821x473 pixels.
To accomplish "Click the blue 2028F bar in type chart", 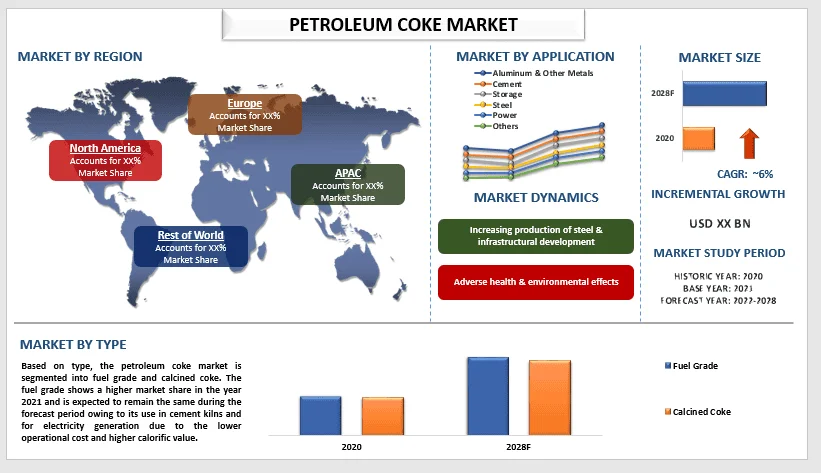I will pos(487,395).
